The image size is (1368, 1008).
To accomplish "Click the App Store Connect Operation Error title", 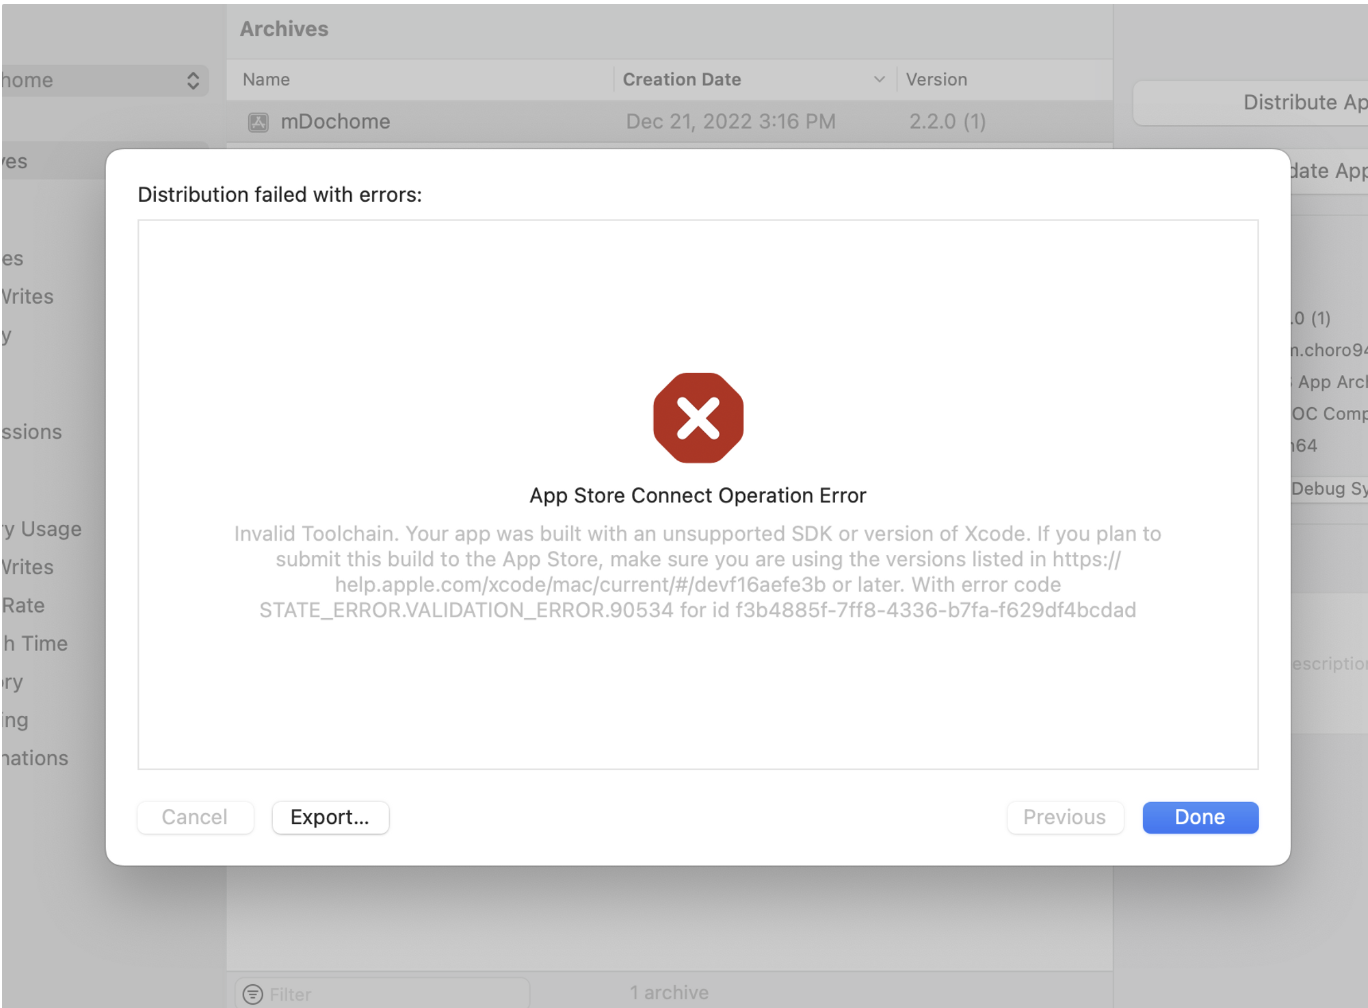I will coord(698,496).
